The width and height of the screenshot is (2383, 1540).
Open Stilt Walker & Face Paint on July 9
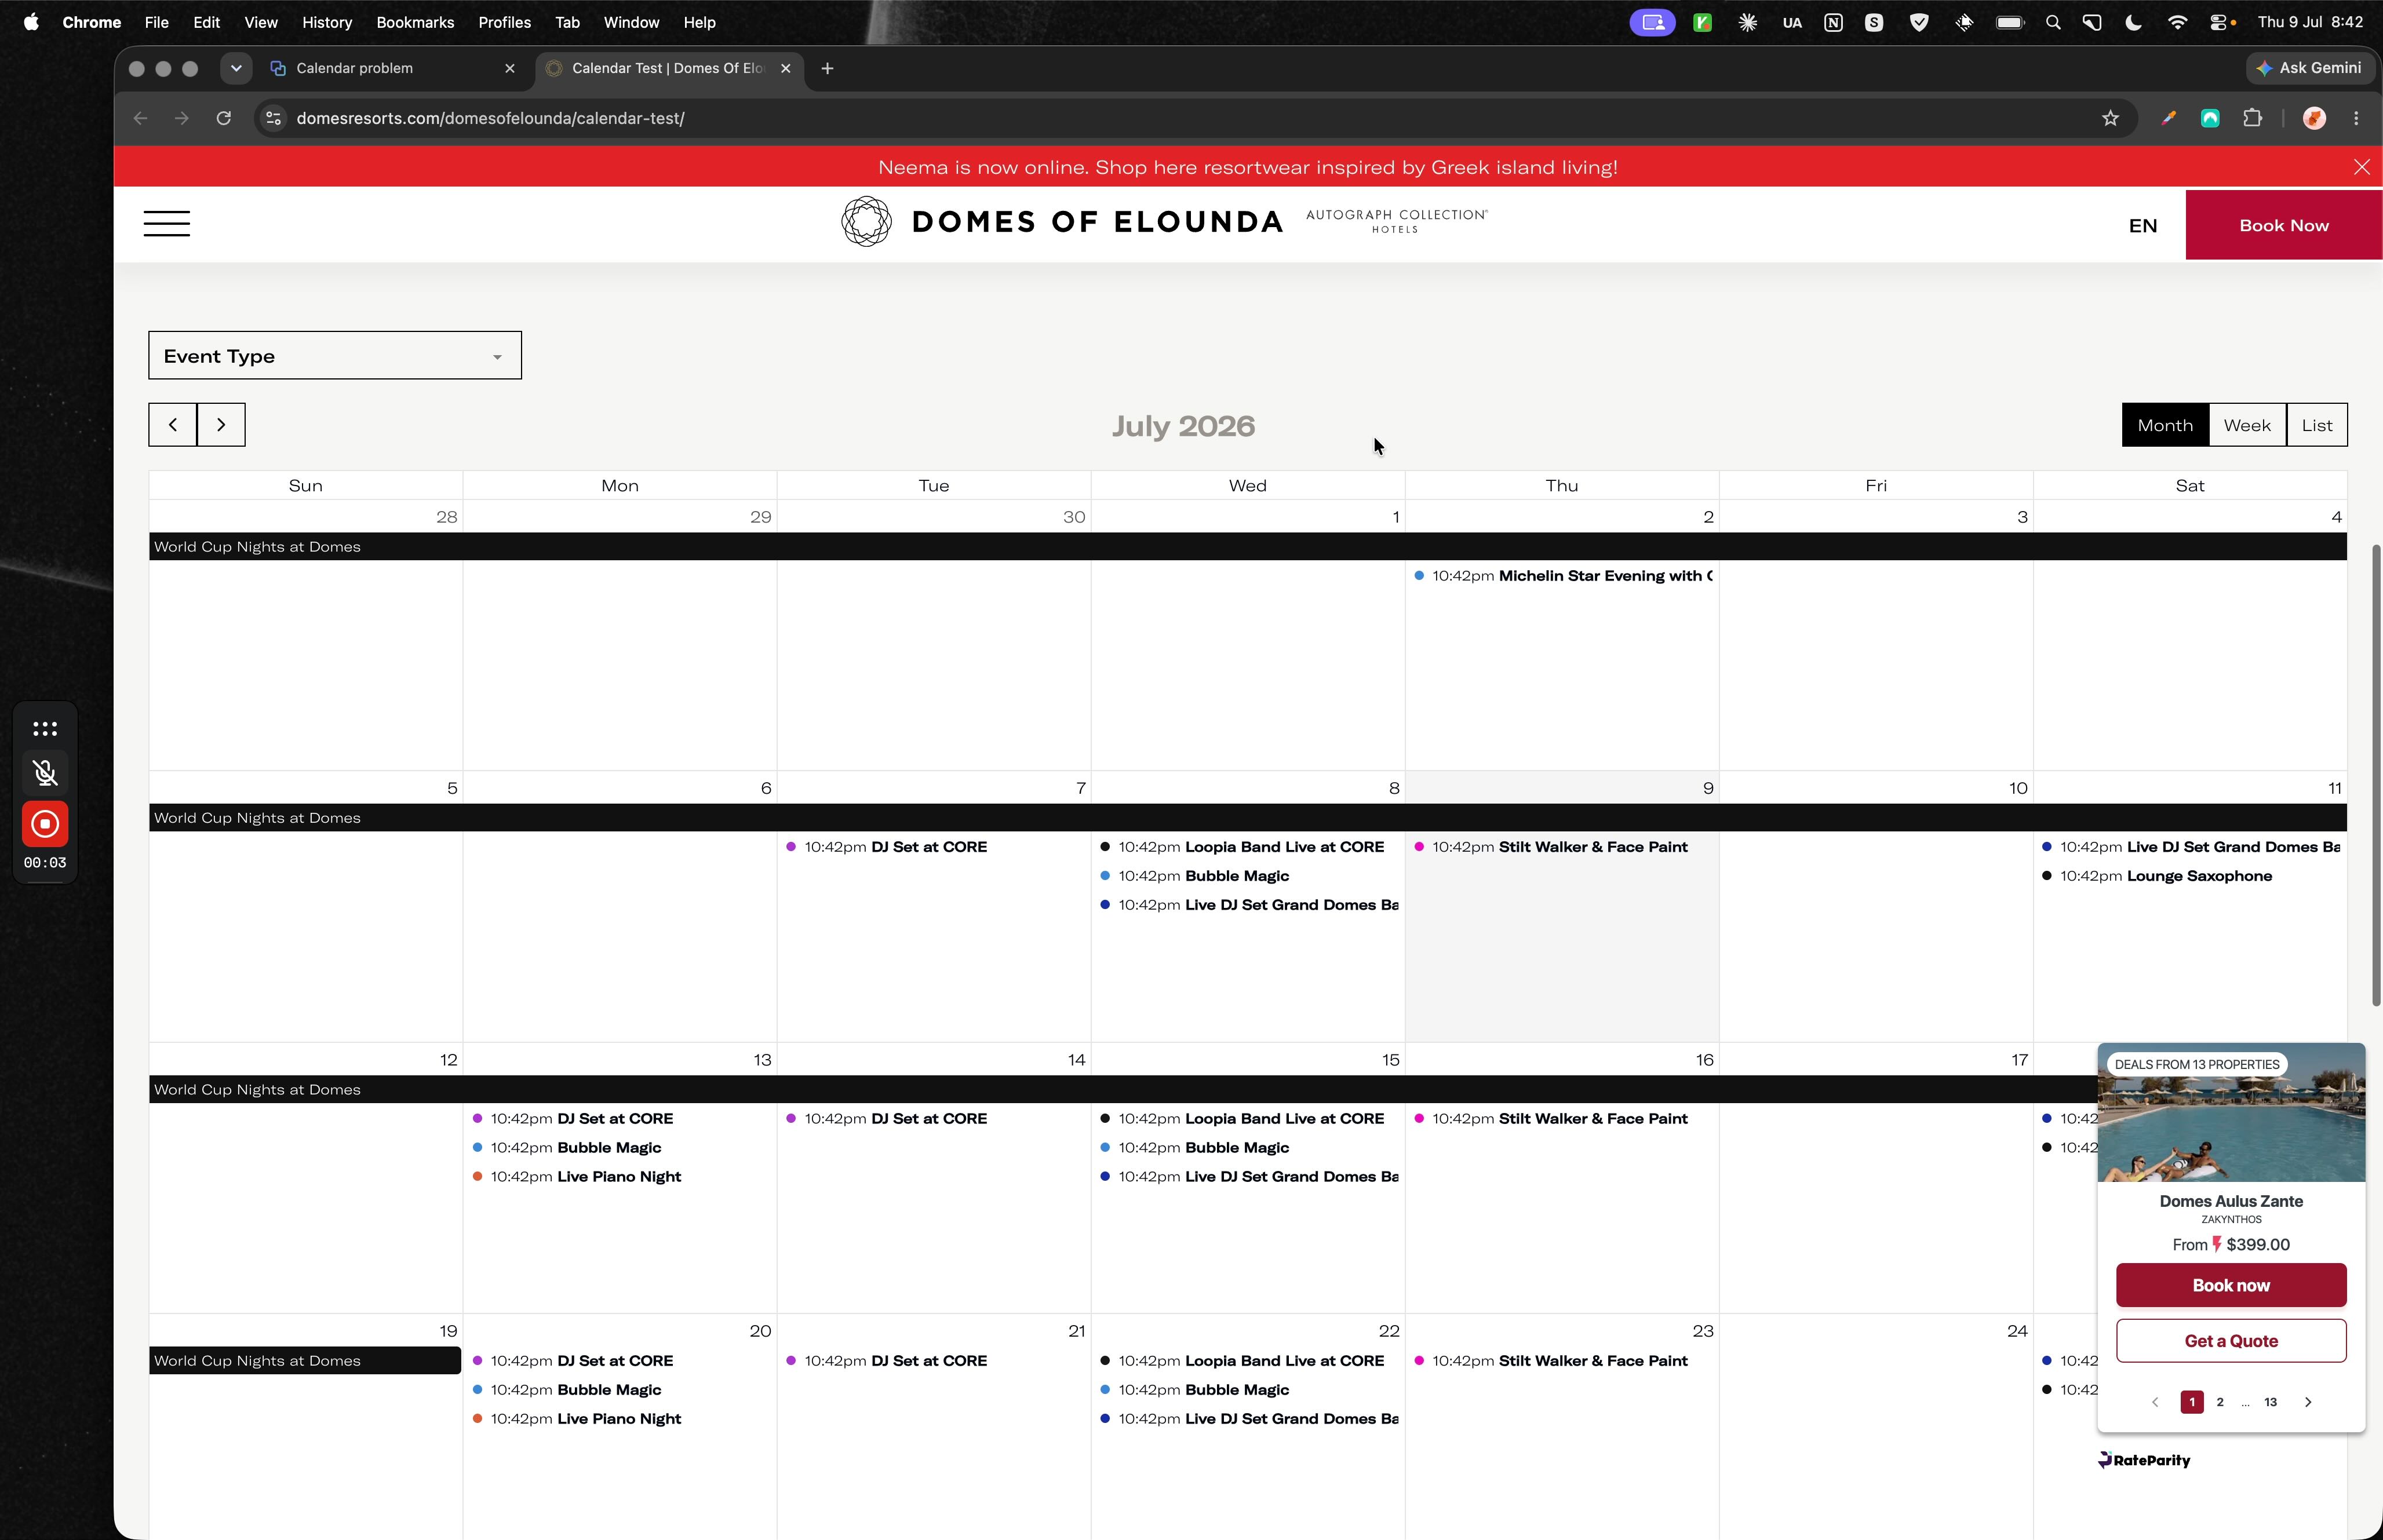click(x=1562, y=847)
